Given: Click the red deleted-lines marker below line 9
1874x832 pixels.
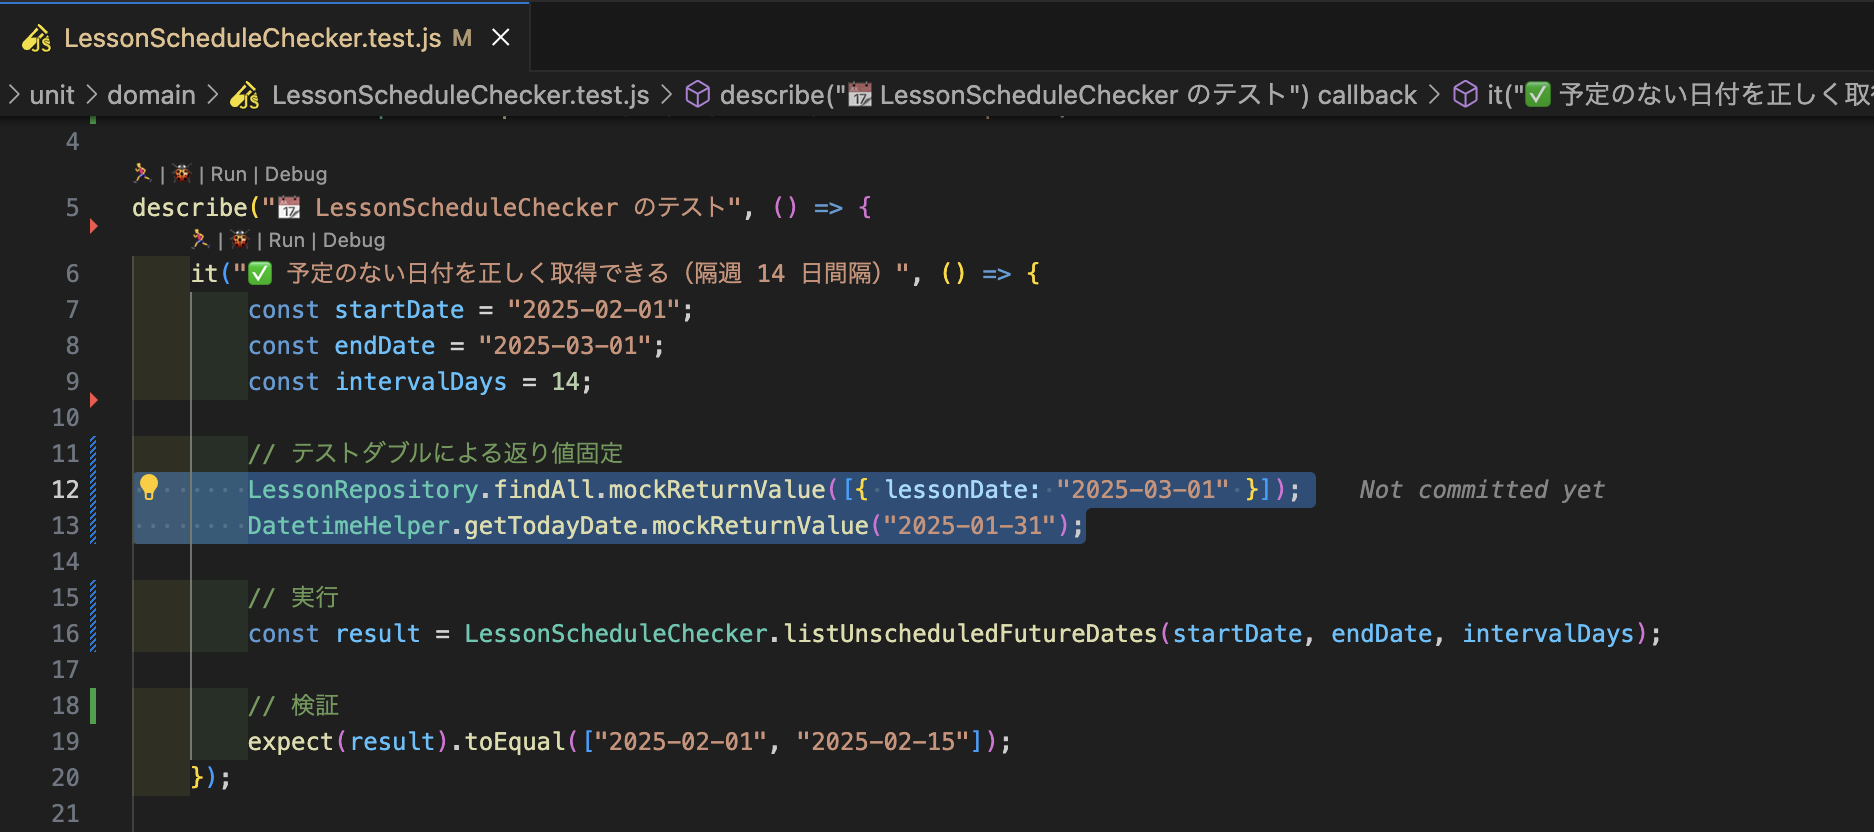Looking at the screenshot, I should pos(94,400).
